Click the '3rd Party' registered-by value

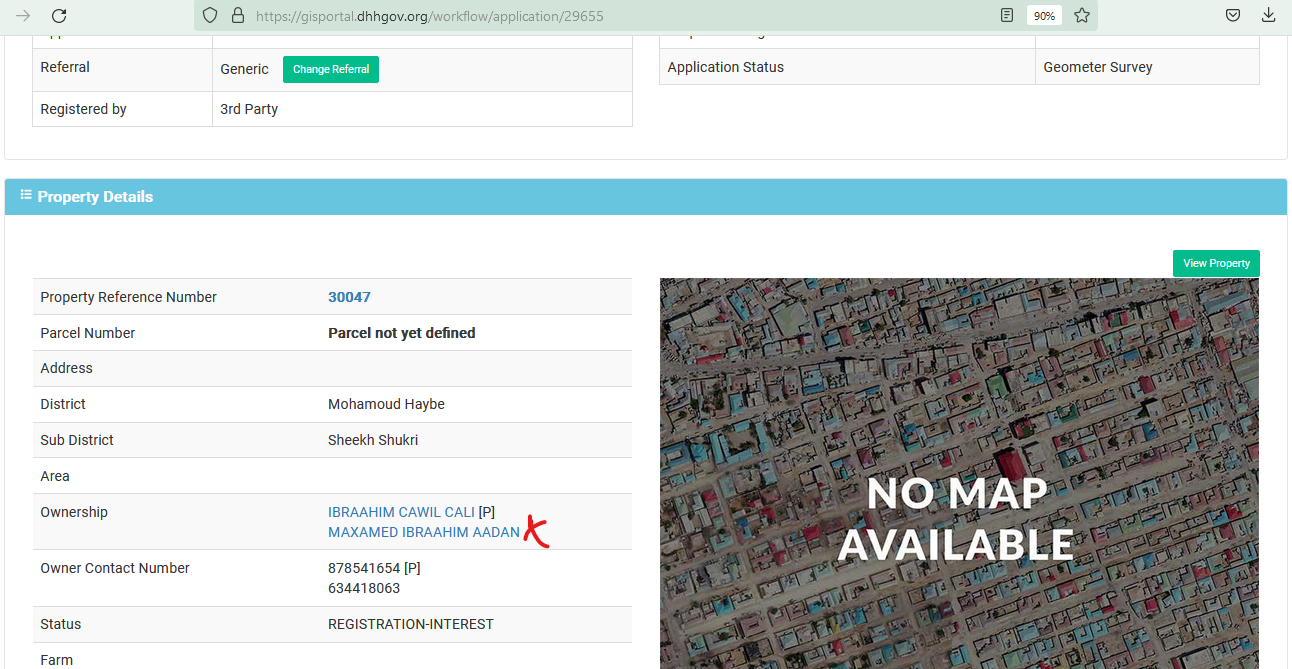[249, 109]
